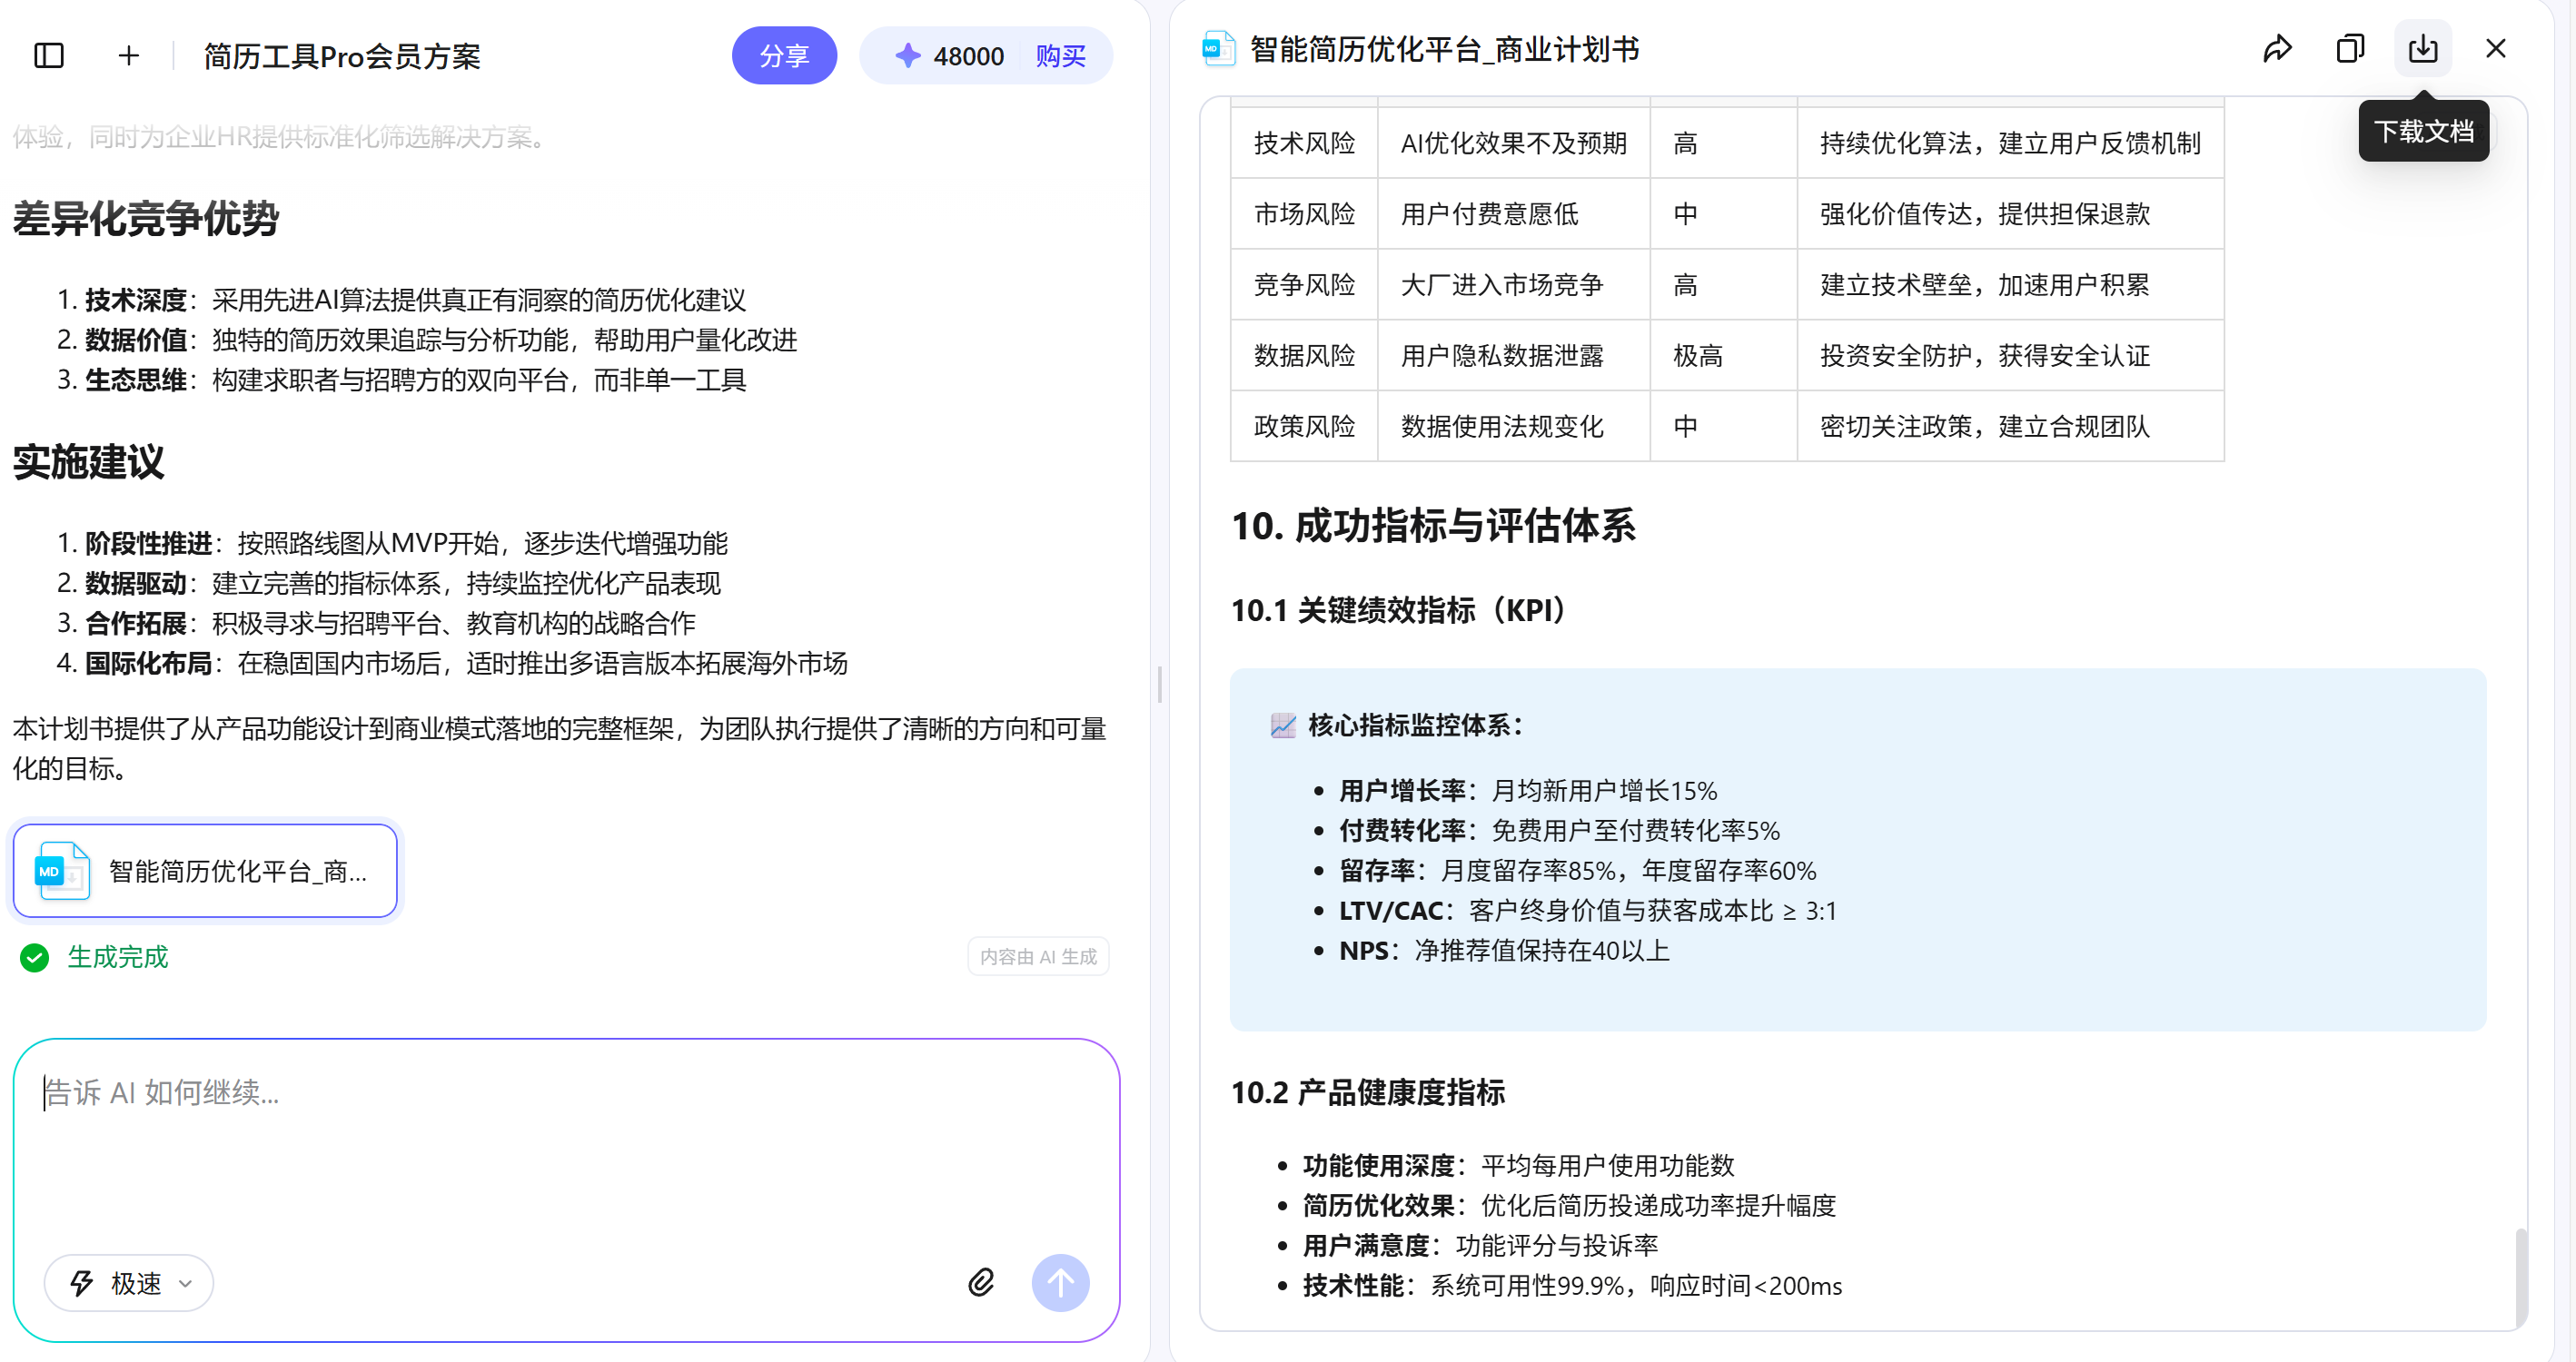
Task: Click the attachment paperclip icon
Action: click(x=981, y=1282)
